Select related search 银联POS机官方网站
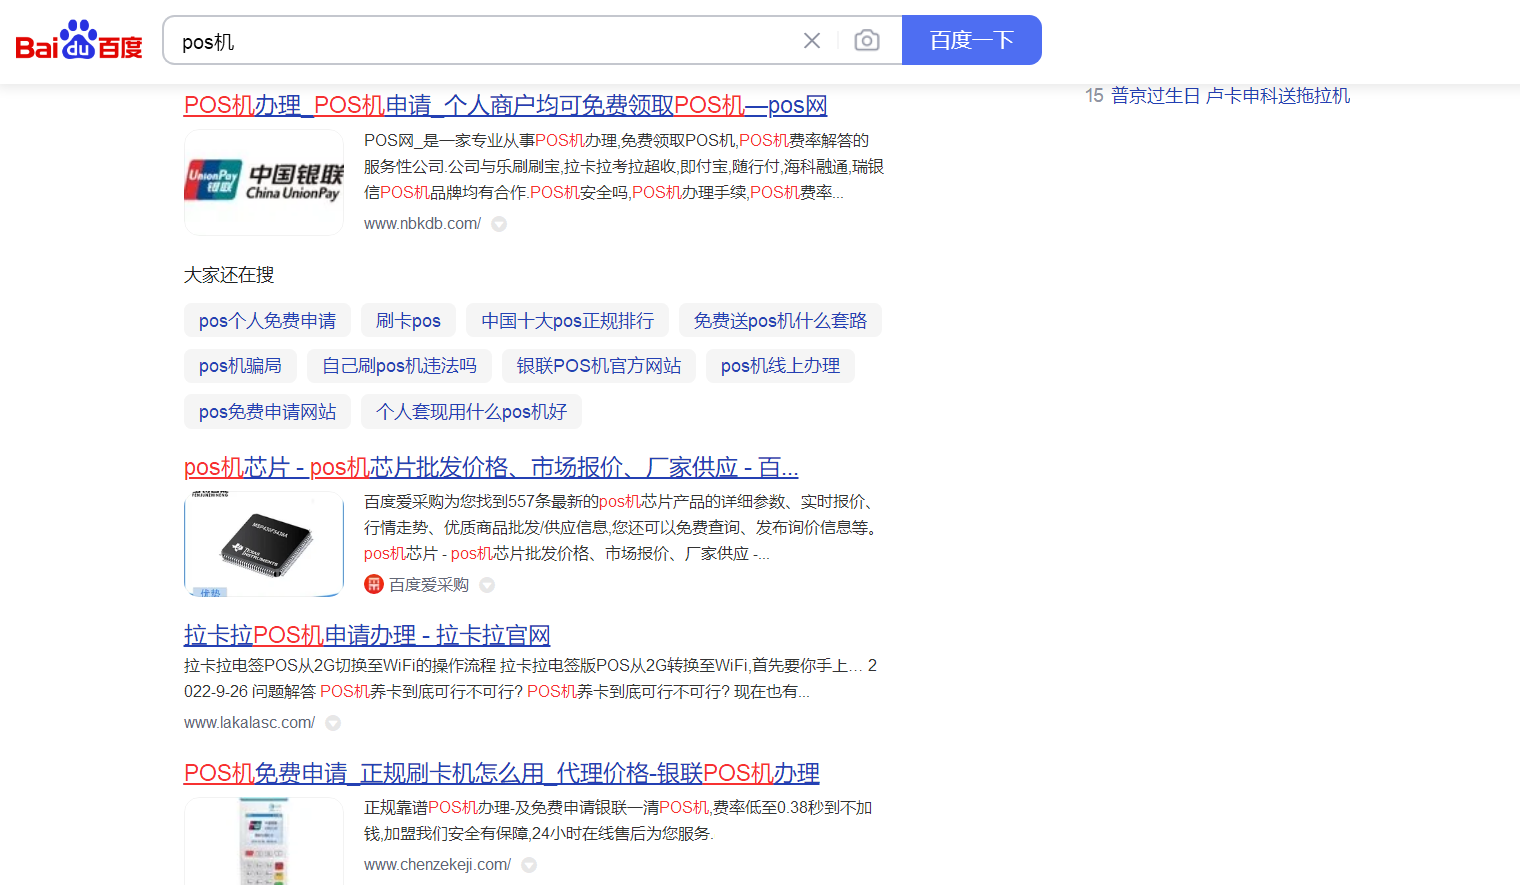Screen dimensions: 1520x885 coord(598,366)
